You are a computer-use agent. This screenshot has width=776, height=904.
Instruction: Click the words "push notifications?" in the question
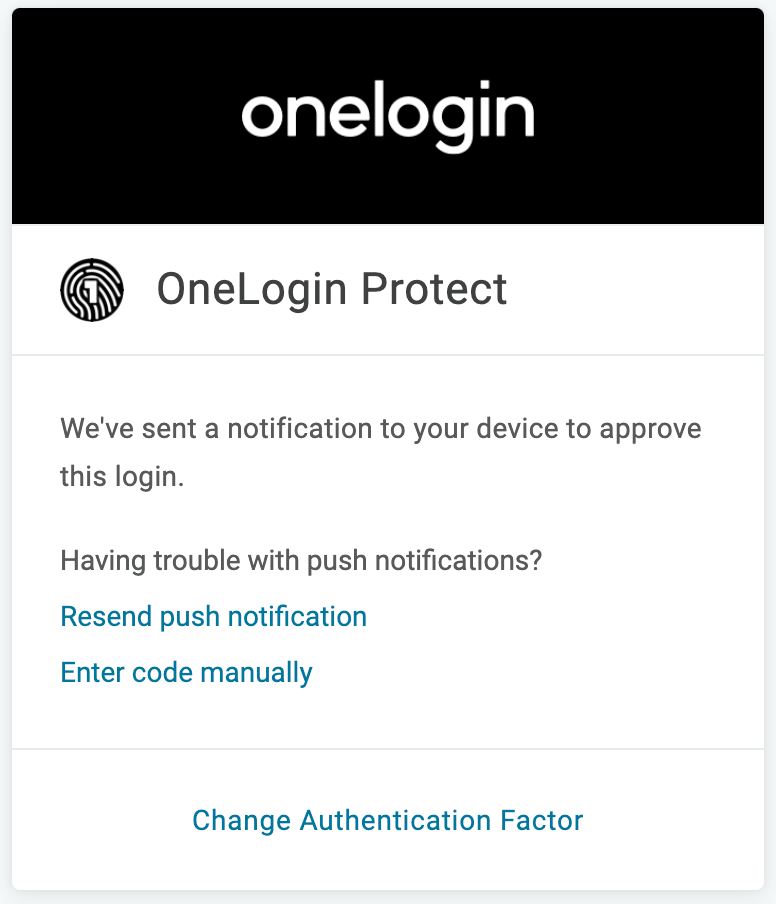pos(424,562)
